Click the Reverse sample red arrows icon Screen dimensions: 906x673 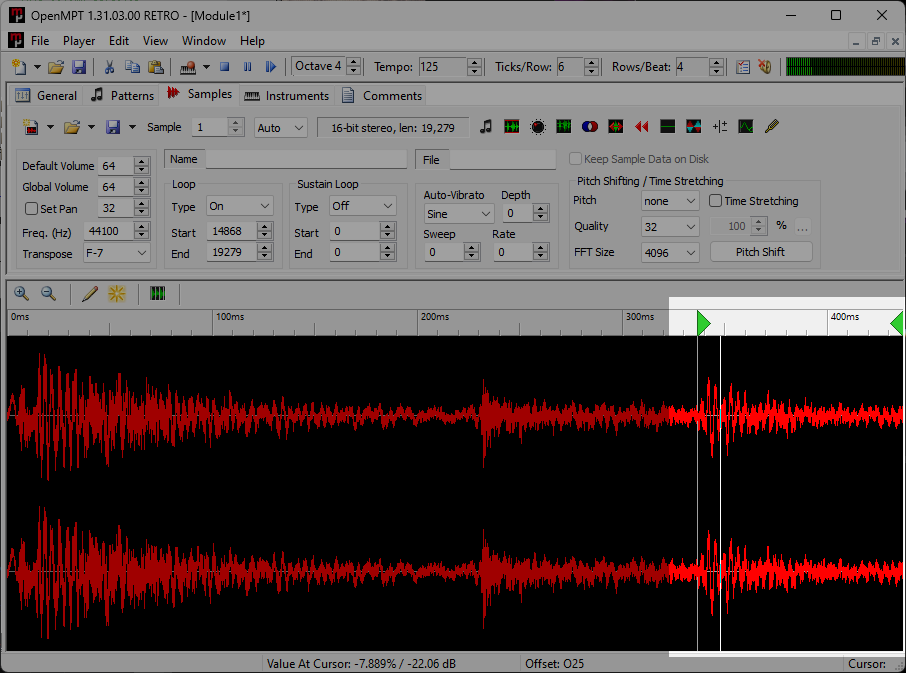click(x=641, y=127)
